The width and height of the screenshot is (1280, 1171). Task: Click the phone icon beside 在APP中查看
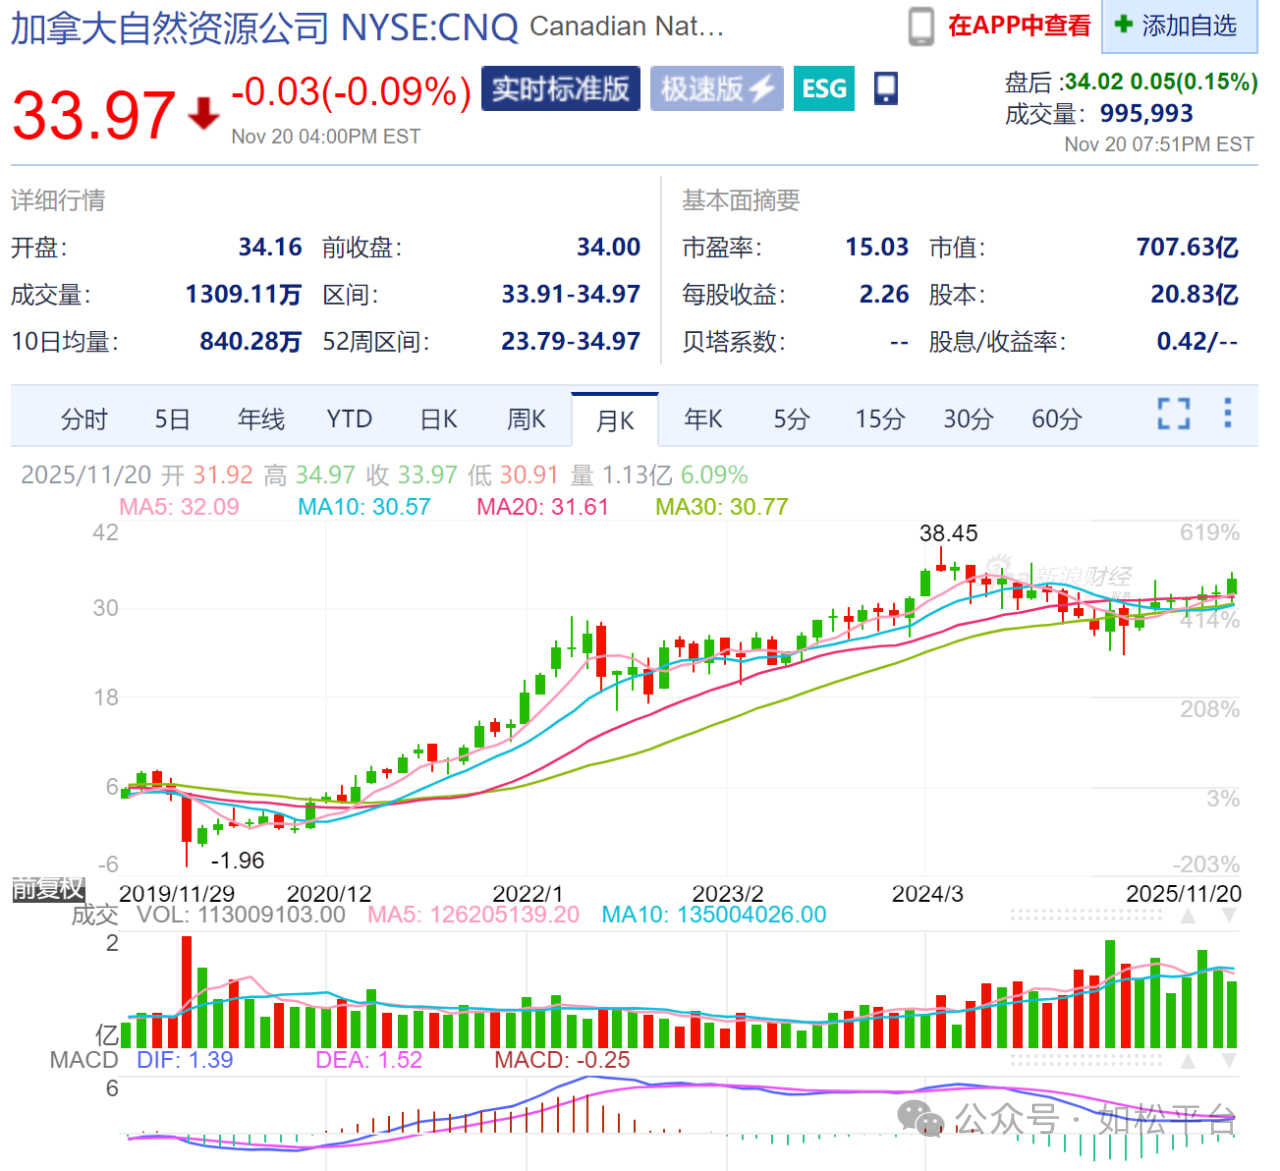point(920,26)
